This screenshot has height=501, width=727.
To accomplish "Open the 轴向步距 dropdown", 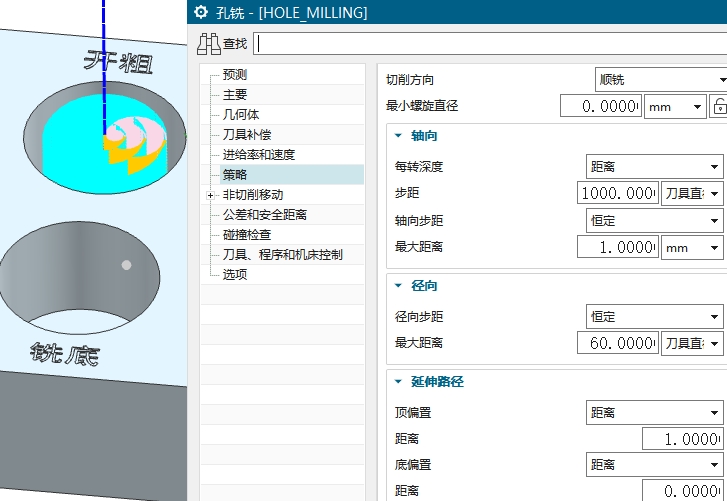I will pyautogui.click(x=655, y=221).
